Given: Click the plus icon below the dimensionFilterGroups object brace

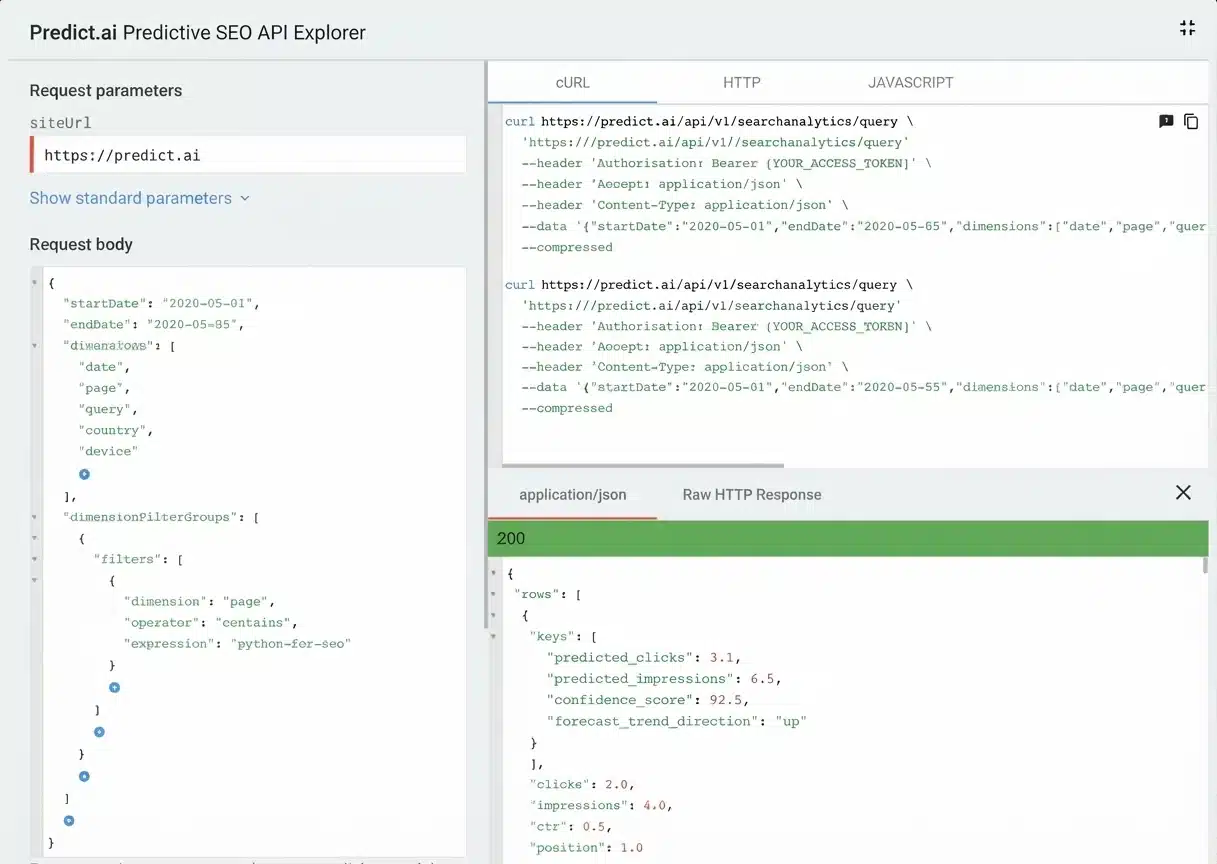Looking at the screenshot, I should pos(84,776).
